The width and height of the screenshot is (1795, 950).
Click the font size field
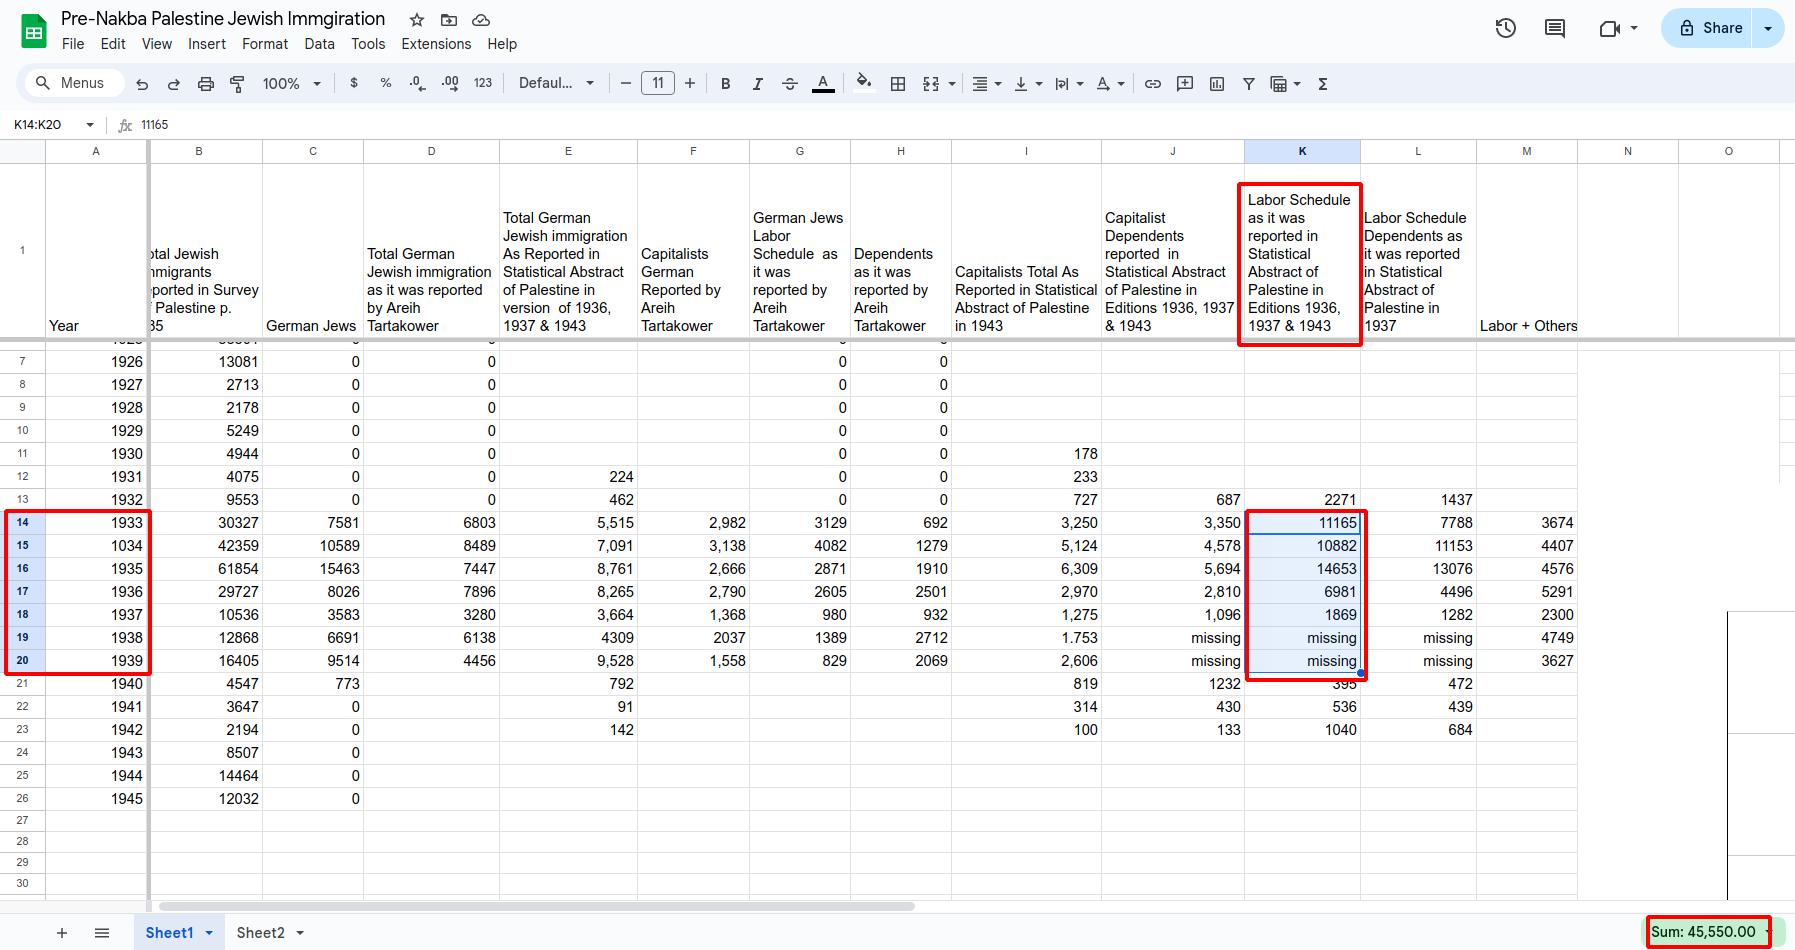(x=658, y=83)
